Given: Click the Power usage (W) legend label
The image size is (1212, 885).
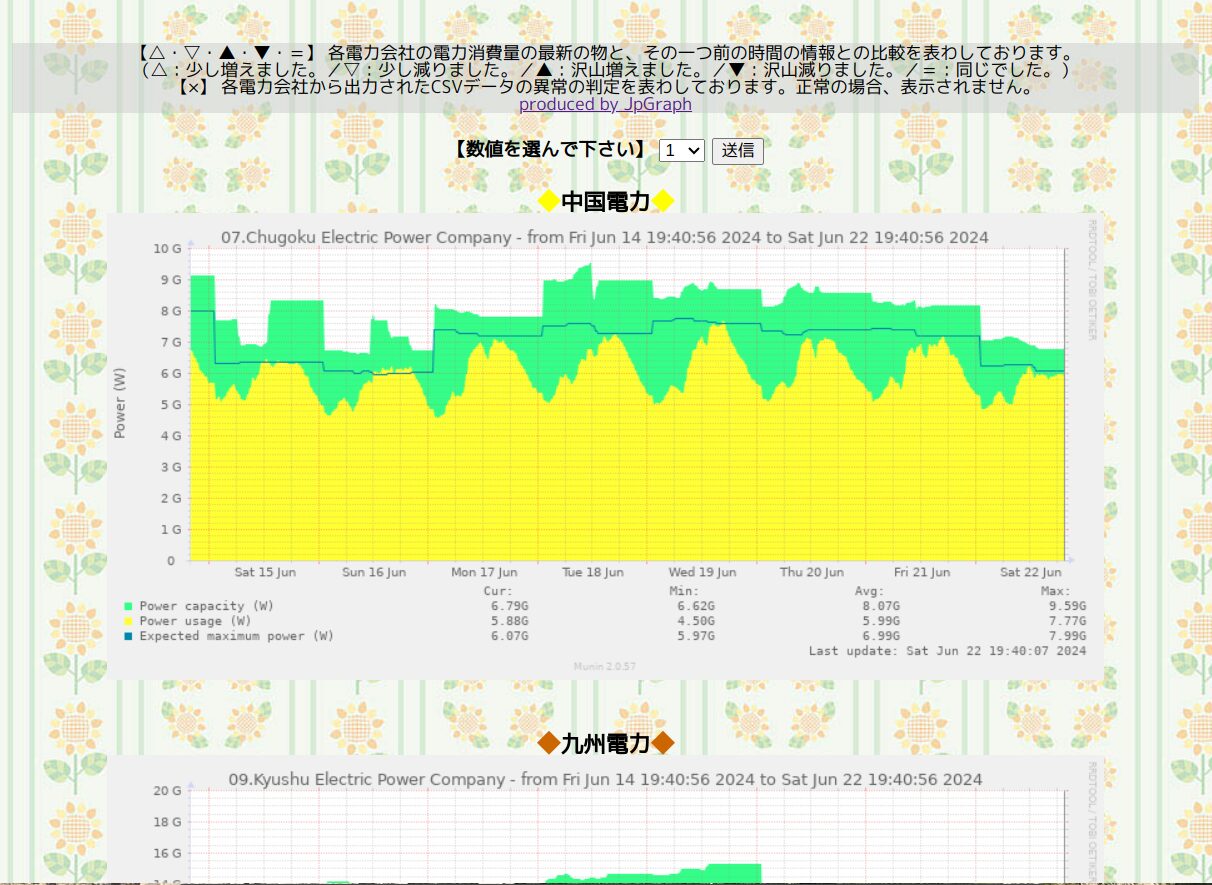Looking at the screenshot, I should tap(196, 621).
